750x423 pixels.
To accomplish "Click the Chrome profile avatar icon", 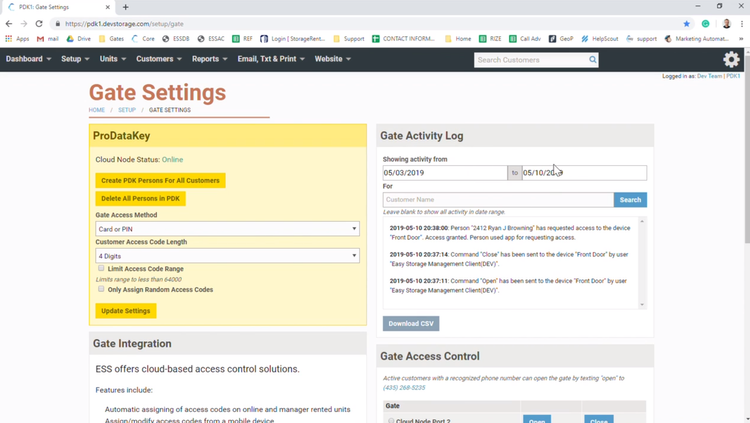I will click(x=726, y=23).
